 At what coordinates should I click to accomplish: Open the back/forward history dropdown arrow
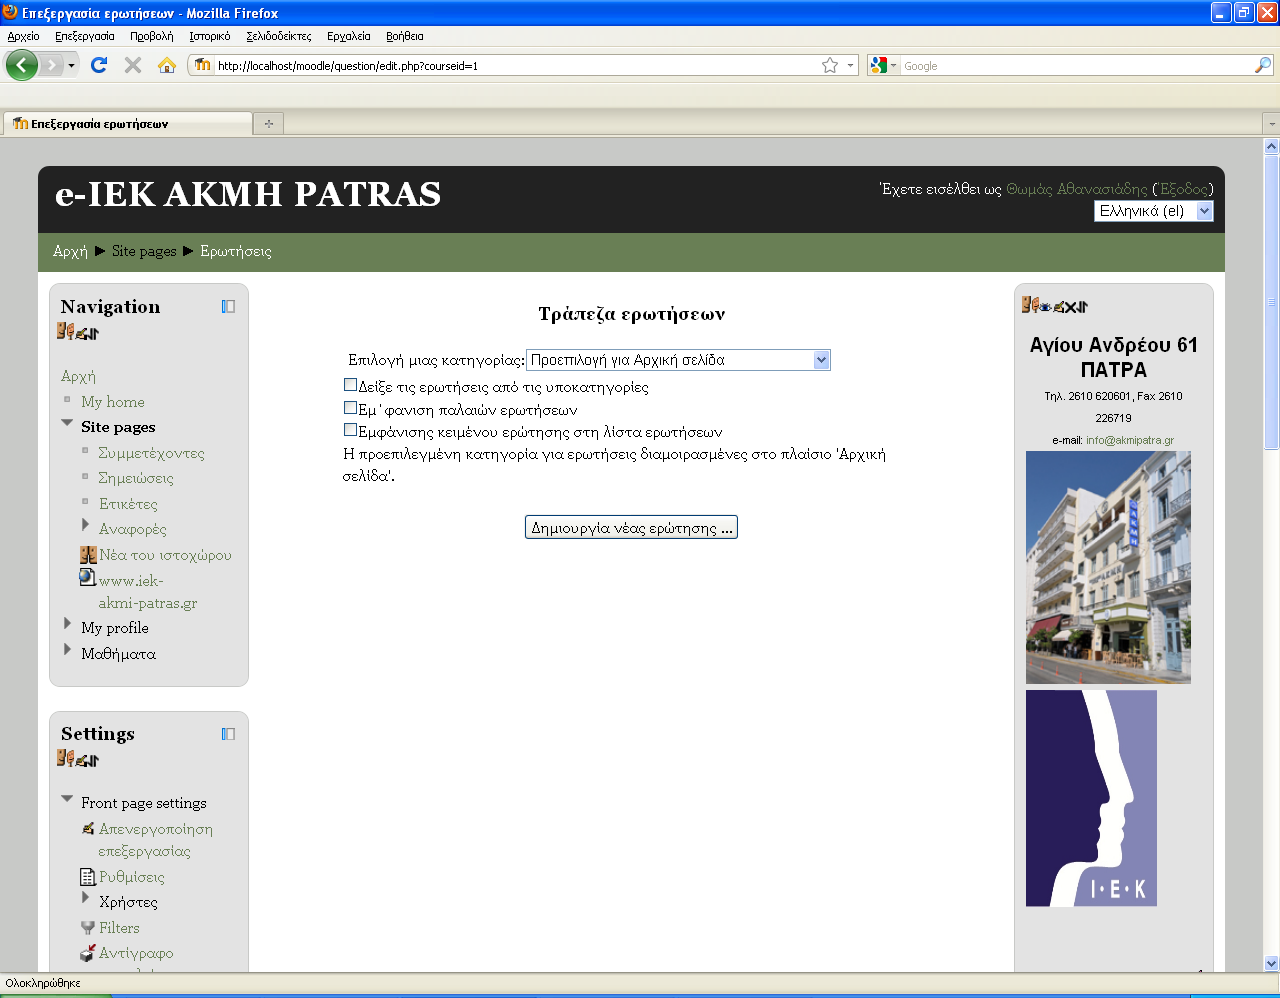[71, 65]
